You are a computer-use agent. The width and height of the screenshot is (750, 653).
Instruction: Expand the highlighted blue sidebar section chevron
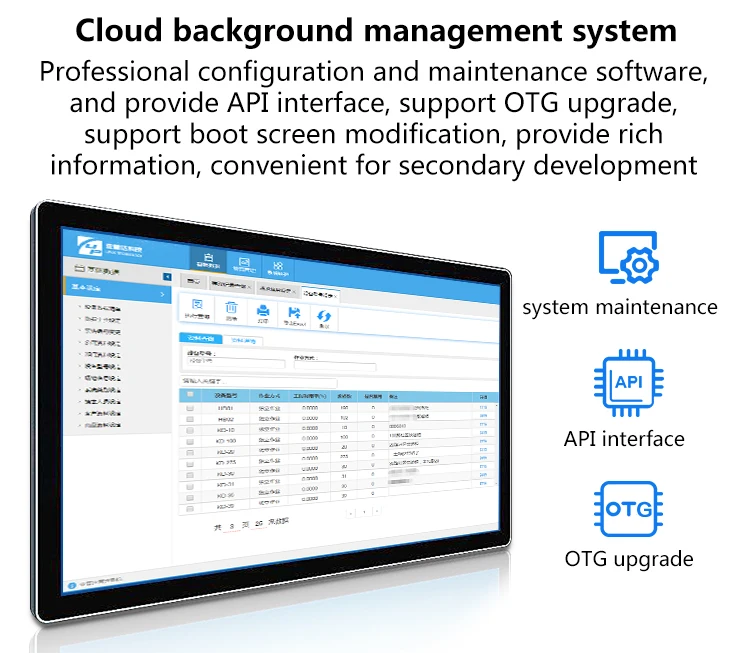163,294
